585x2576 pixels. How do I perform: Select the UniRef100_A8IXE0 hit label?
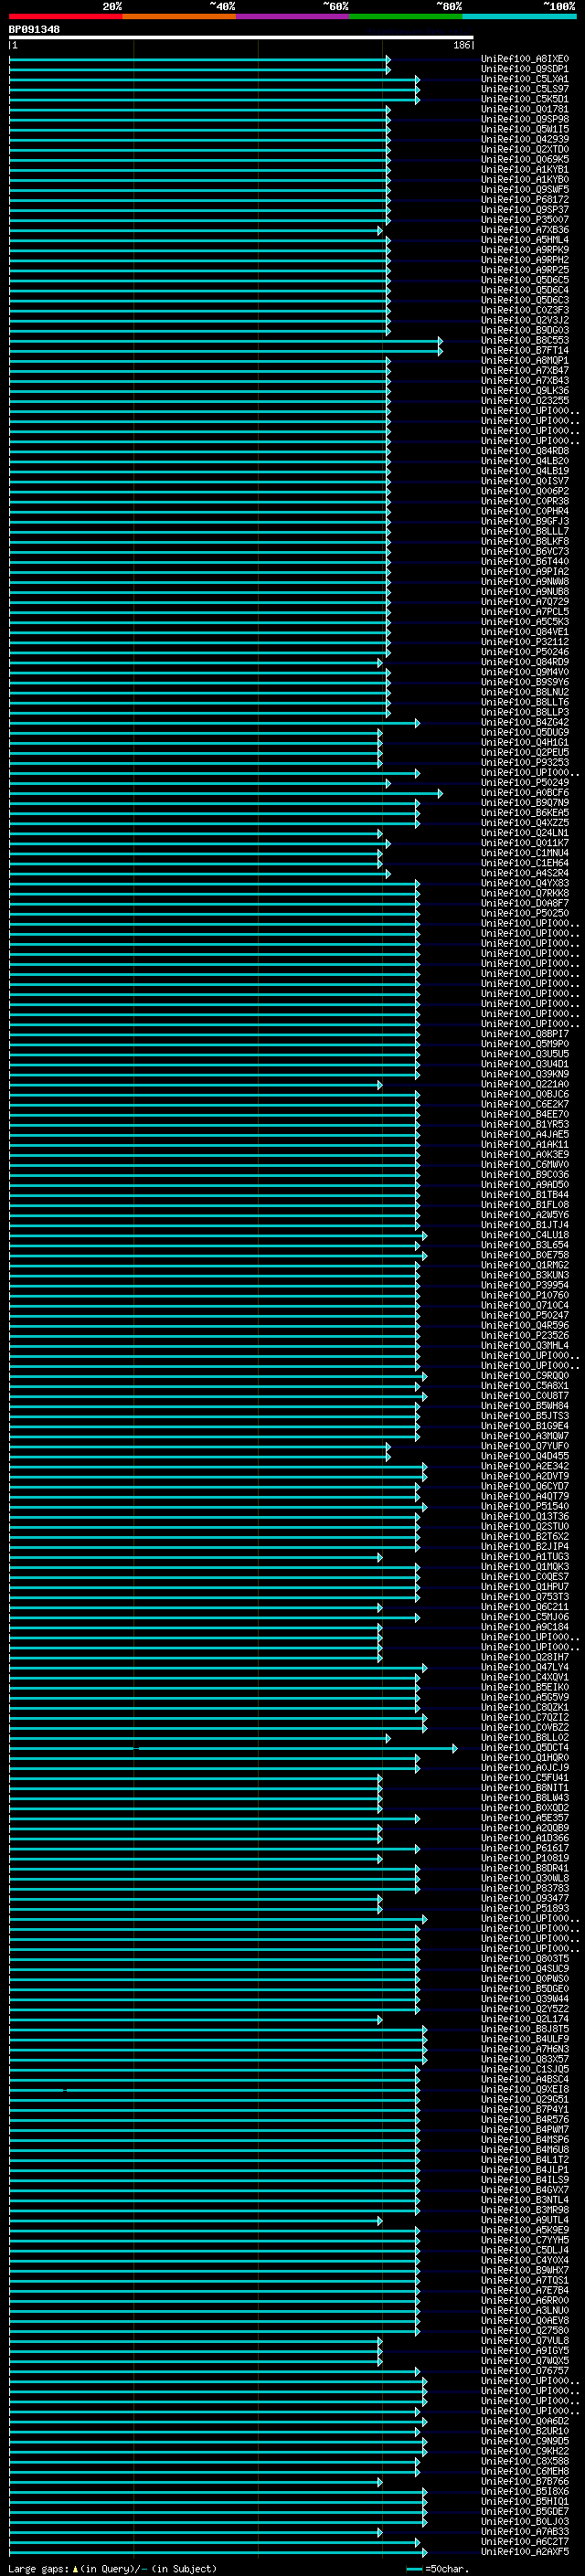[x=525, y=59]
